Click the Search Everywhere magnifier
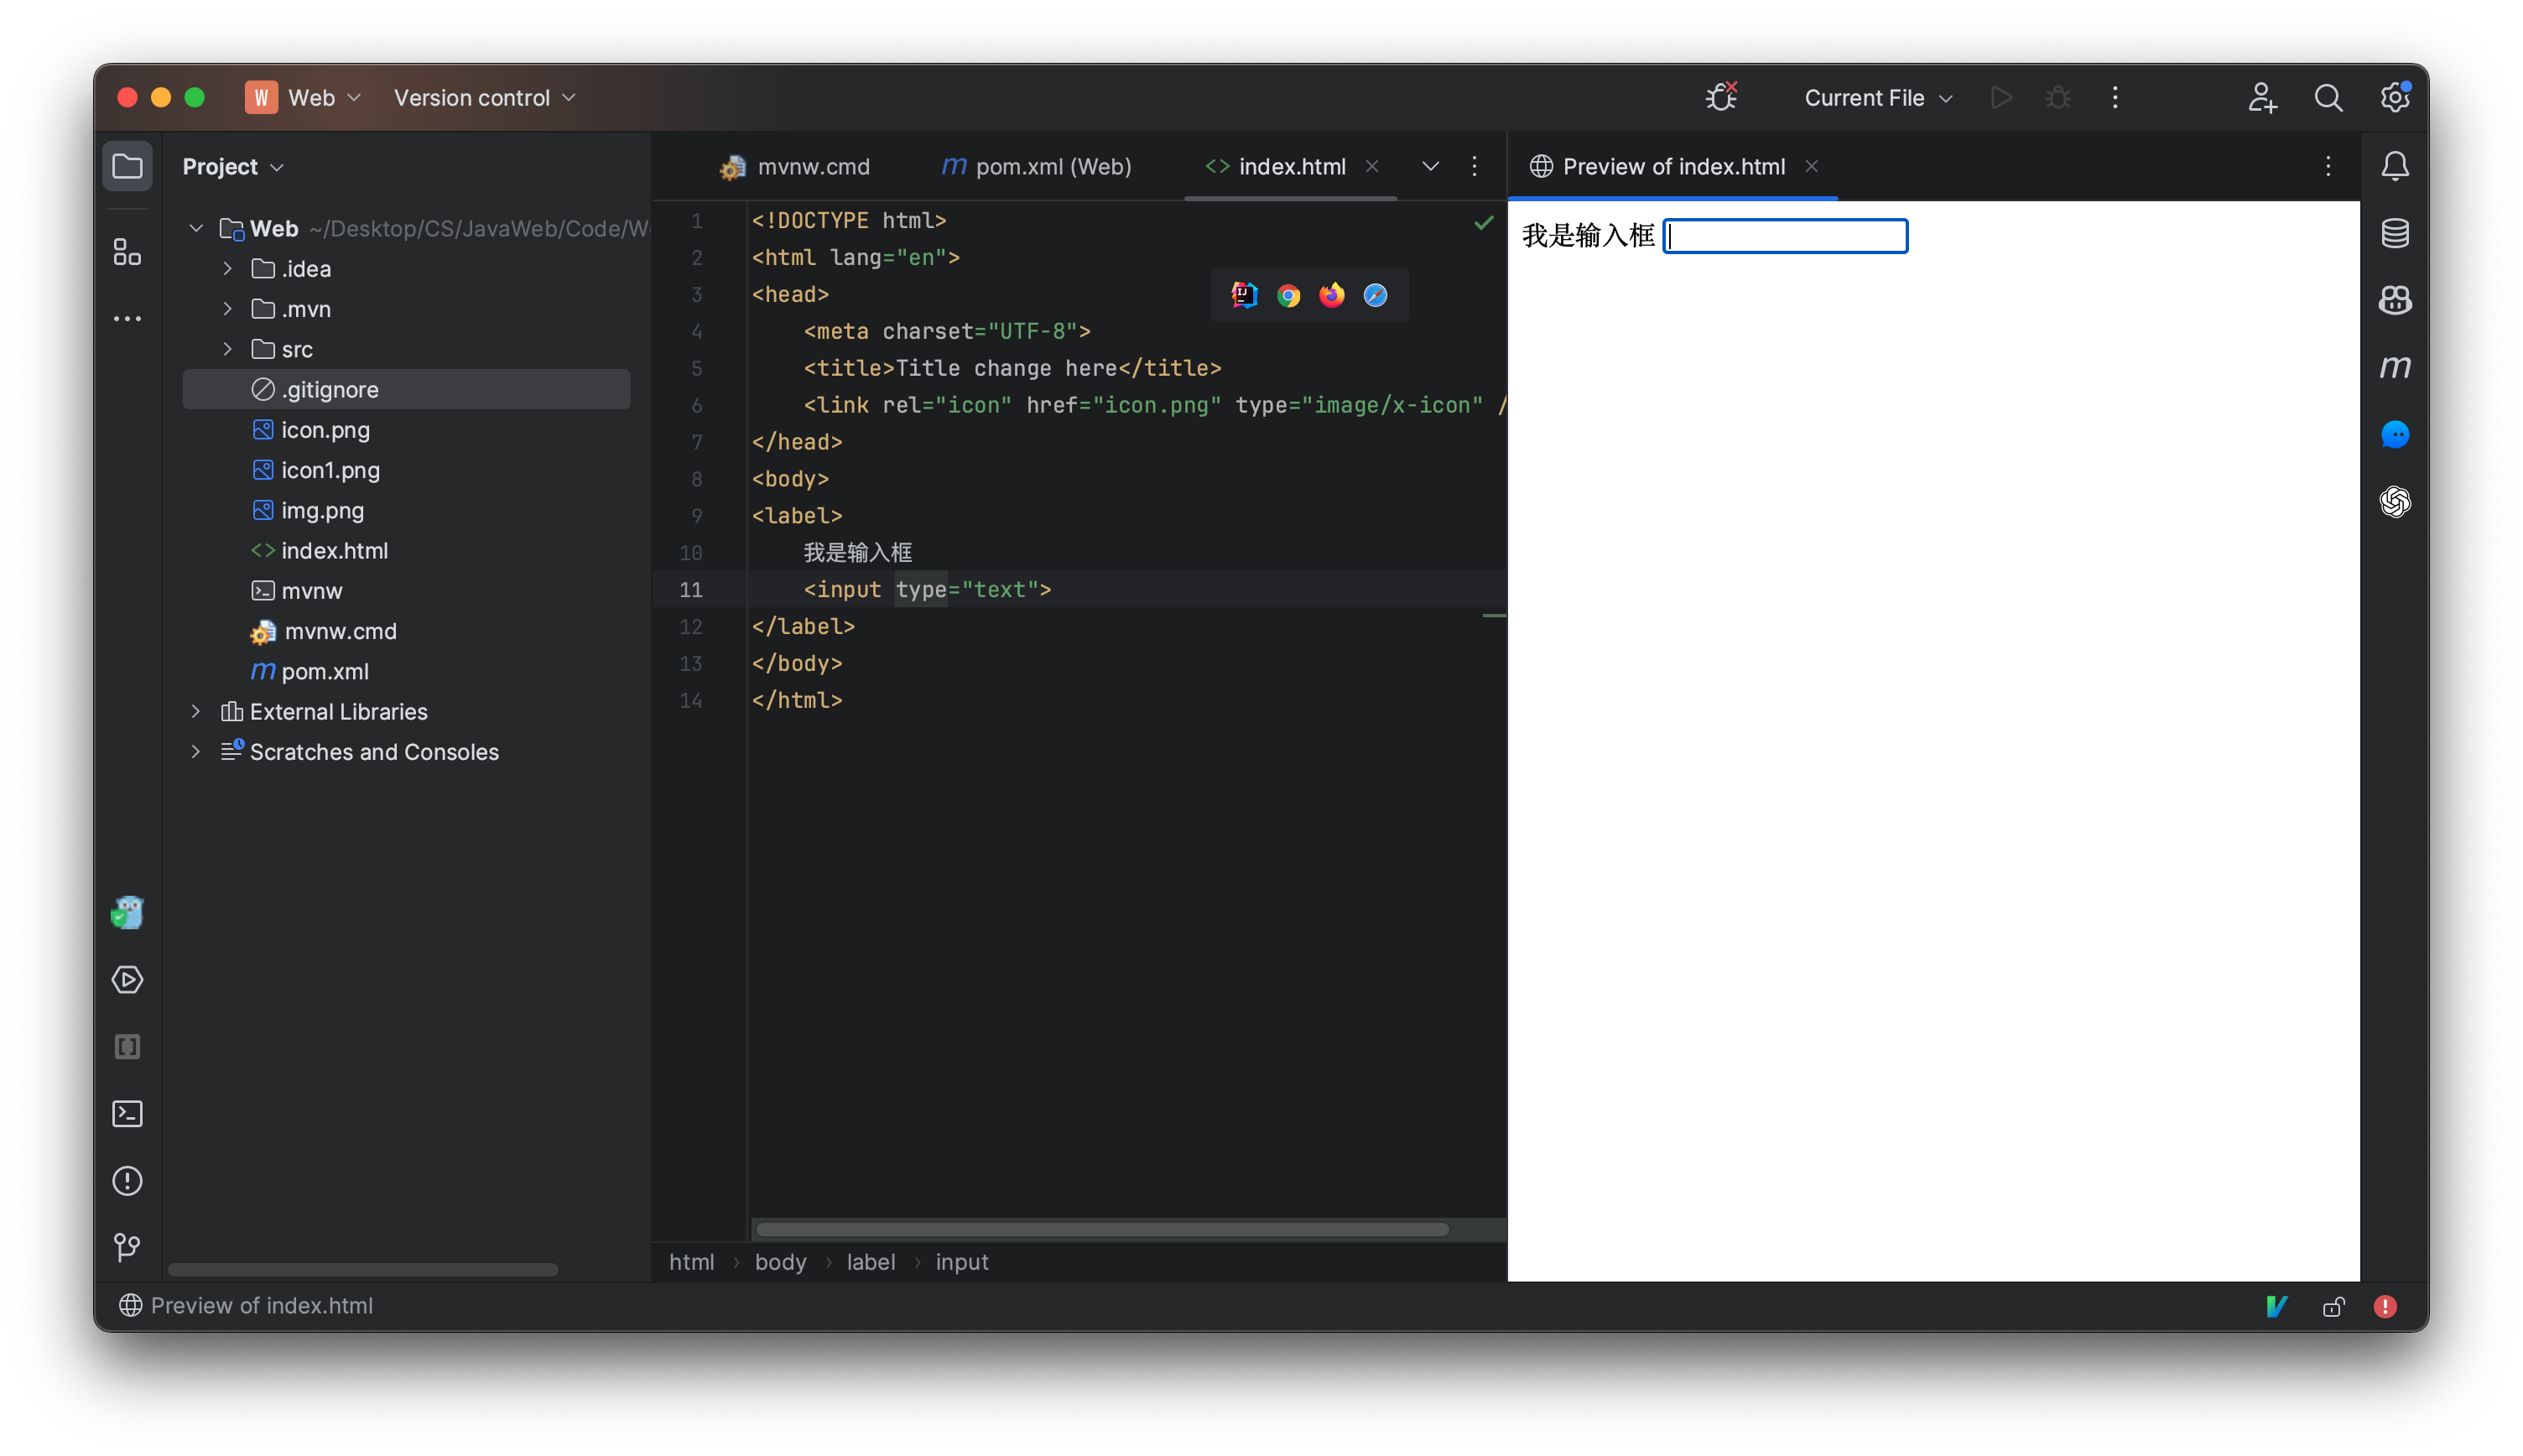 click(x=2327, y=98)
